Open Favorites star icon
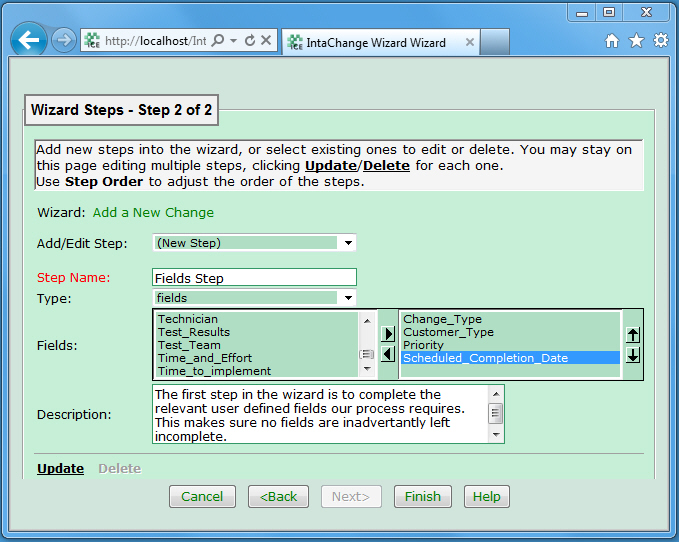 636,41
